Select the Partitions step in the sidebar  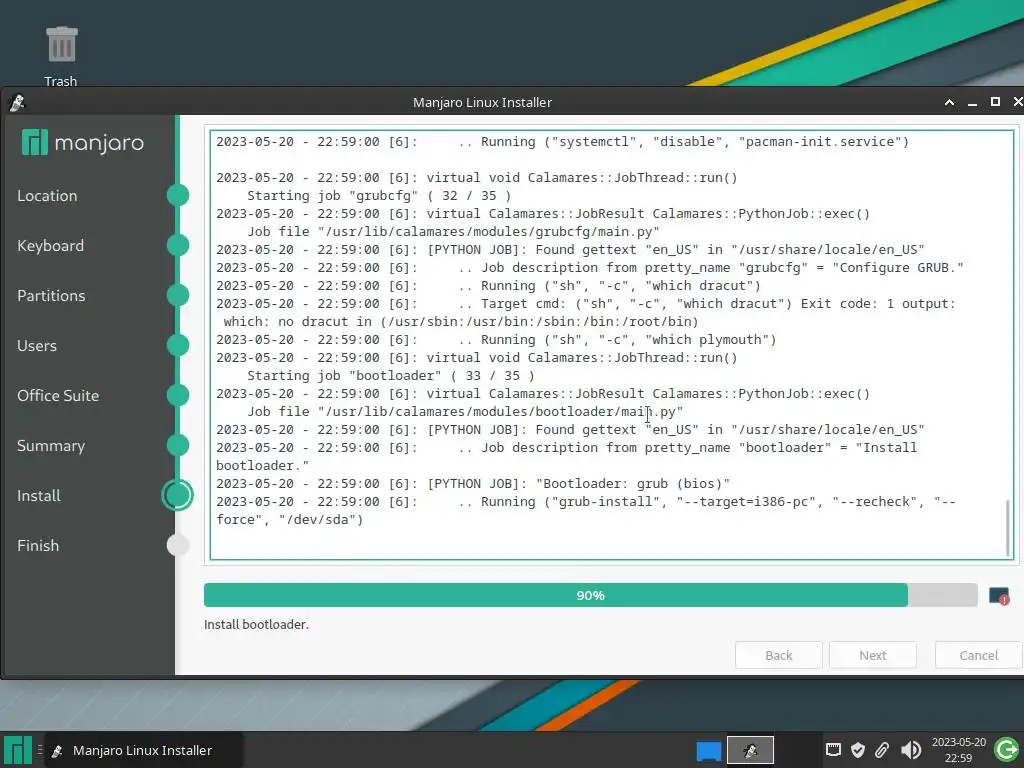[51, 296]
